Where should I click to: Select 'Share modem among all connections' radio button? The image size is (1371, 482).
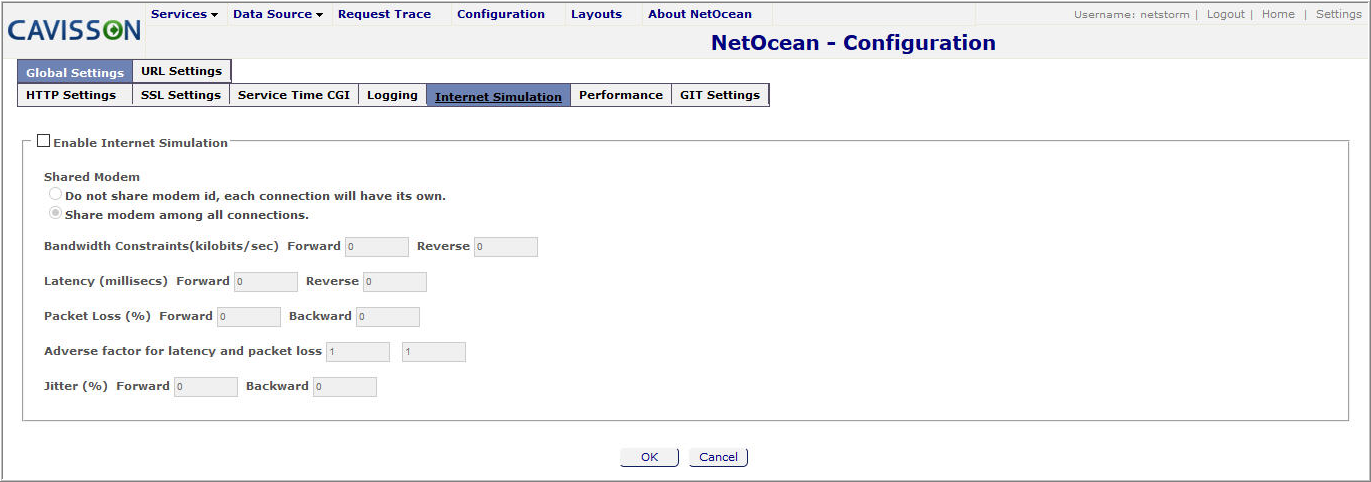point(56,213)
